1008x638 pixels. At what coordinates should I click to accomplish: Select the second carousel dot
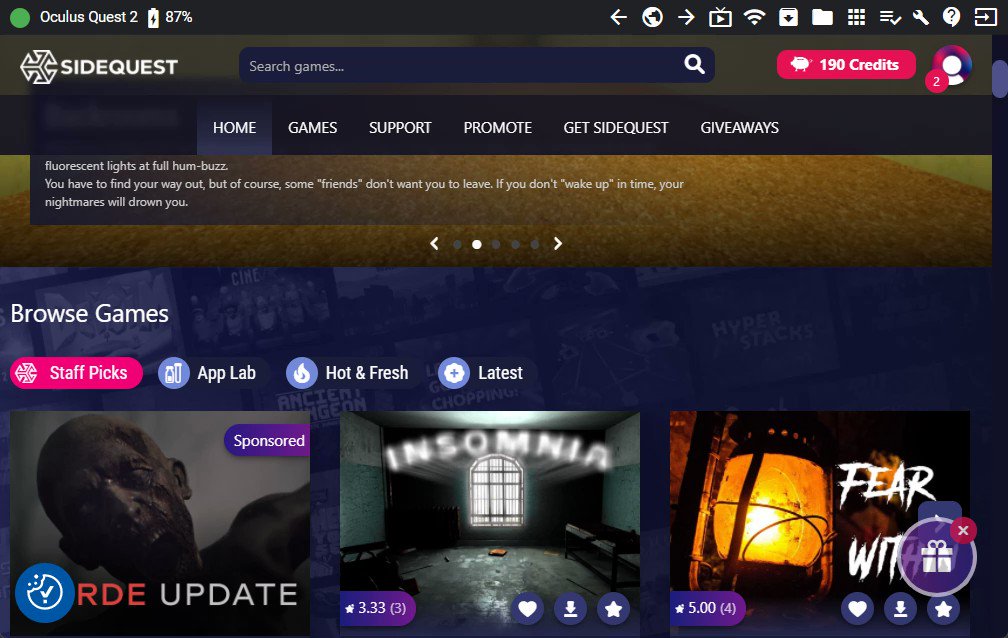[477, 244]
